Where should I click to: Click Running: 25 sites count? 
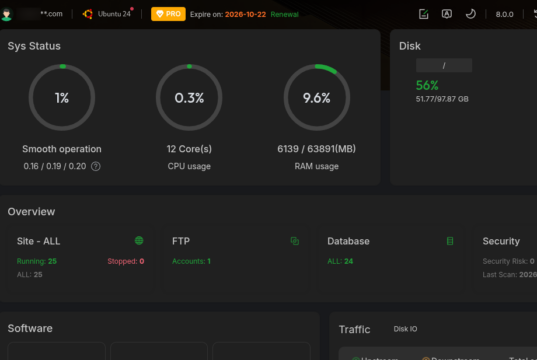tap(37, 261)
